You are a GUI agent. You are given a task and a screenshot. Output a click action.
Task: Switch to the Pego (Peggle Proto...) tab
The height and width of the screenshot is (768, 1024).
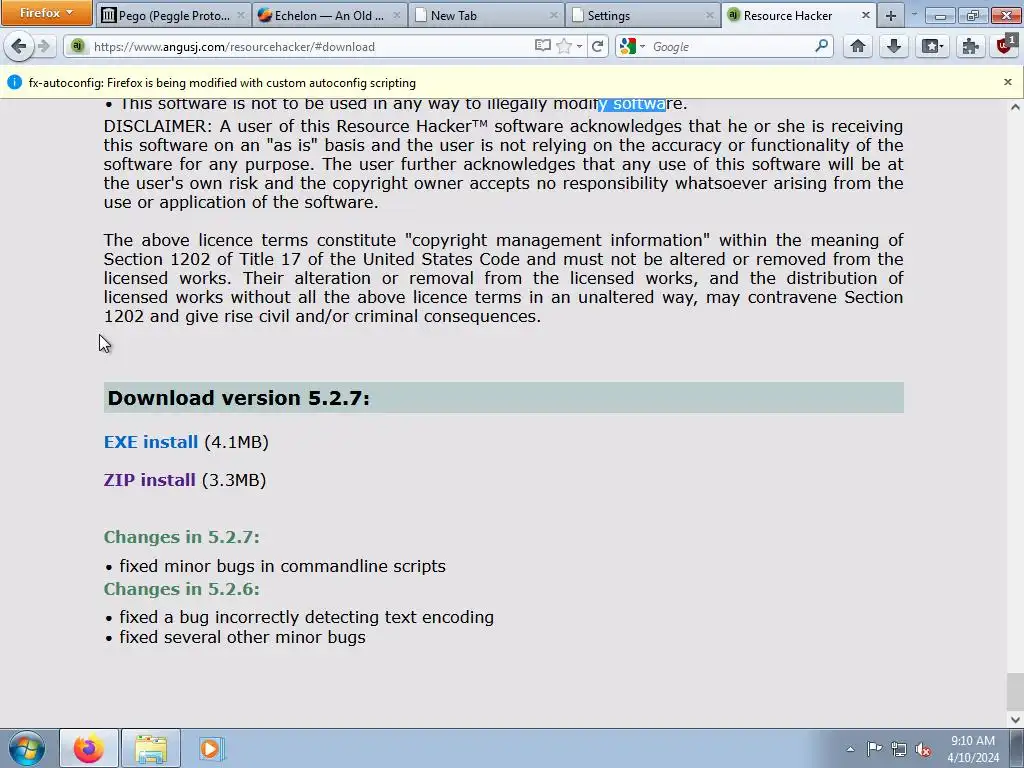[172, 15]
